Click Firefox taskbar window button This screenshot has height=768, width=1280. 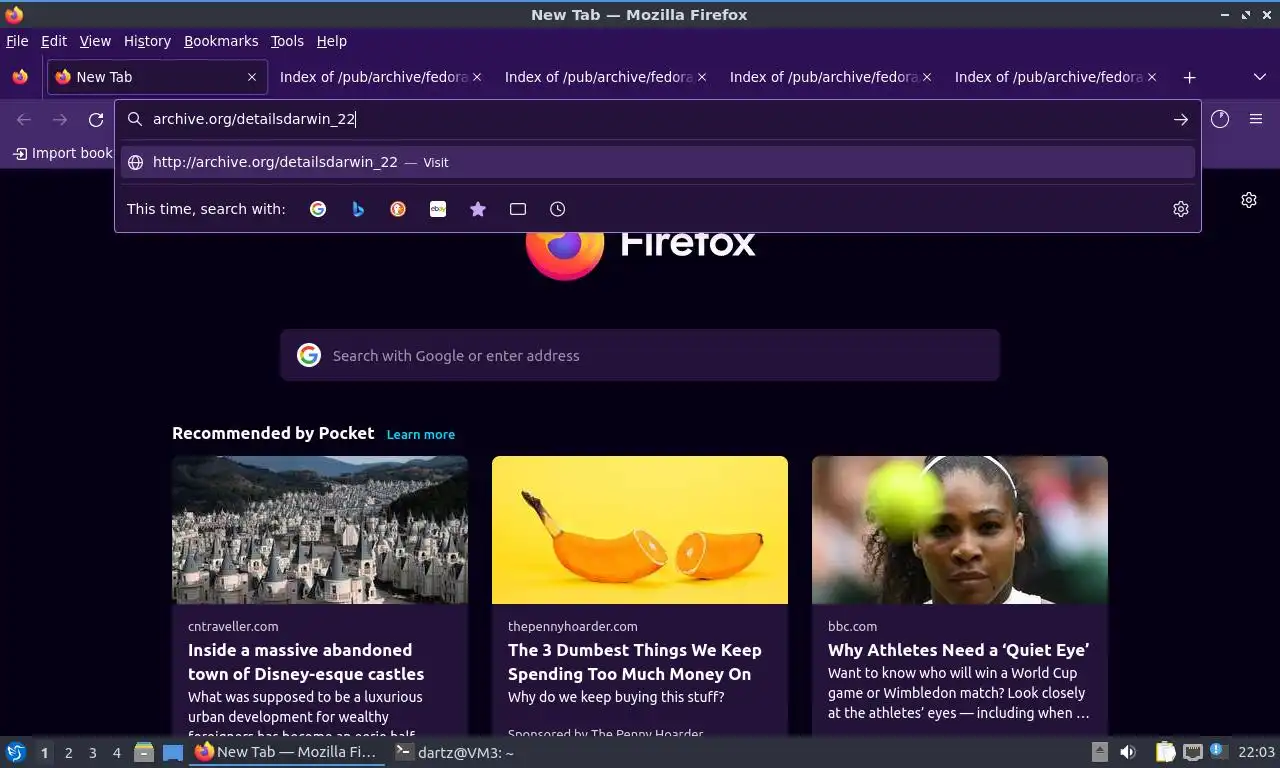pyautogui.click(x=287, y=752)
